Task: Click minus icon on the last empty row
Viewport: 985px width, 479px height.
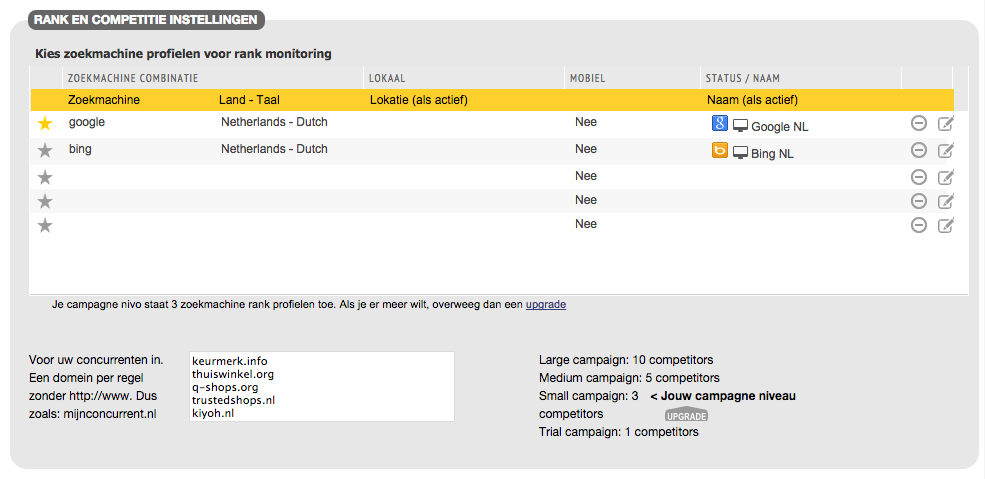Action: [918, 225]
